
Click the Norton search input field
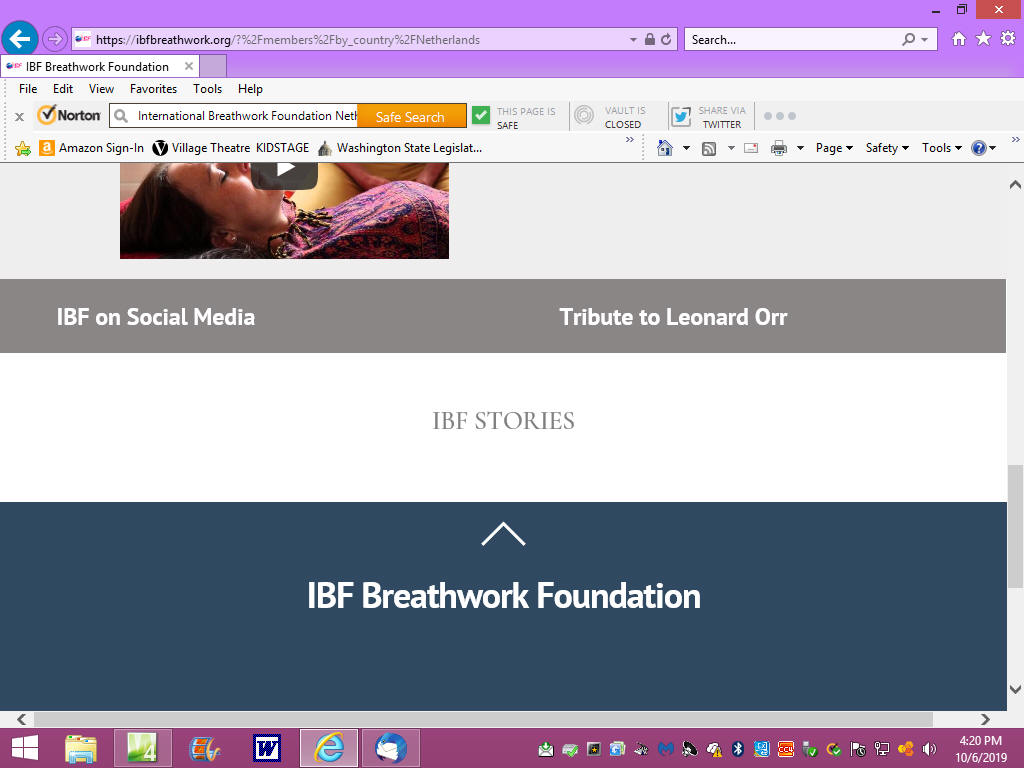pos(234,116)
